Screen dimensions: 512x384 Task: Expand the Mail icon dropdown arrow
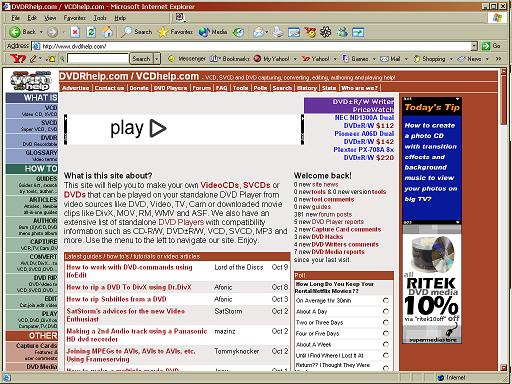[267, 32]
